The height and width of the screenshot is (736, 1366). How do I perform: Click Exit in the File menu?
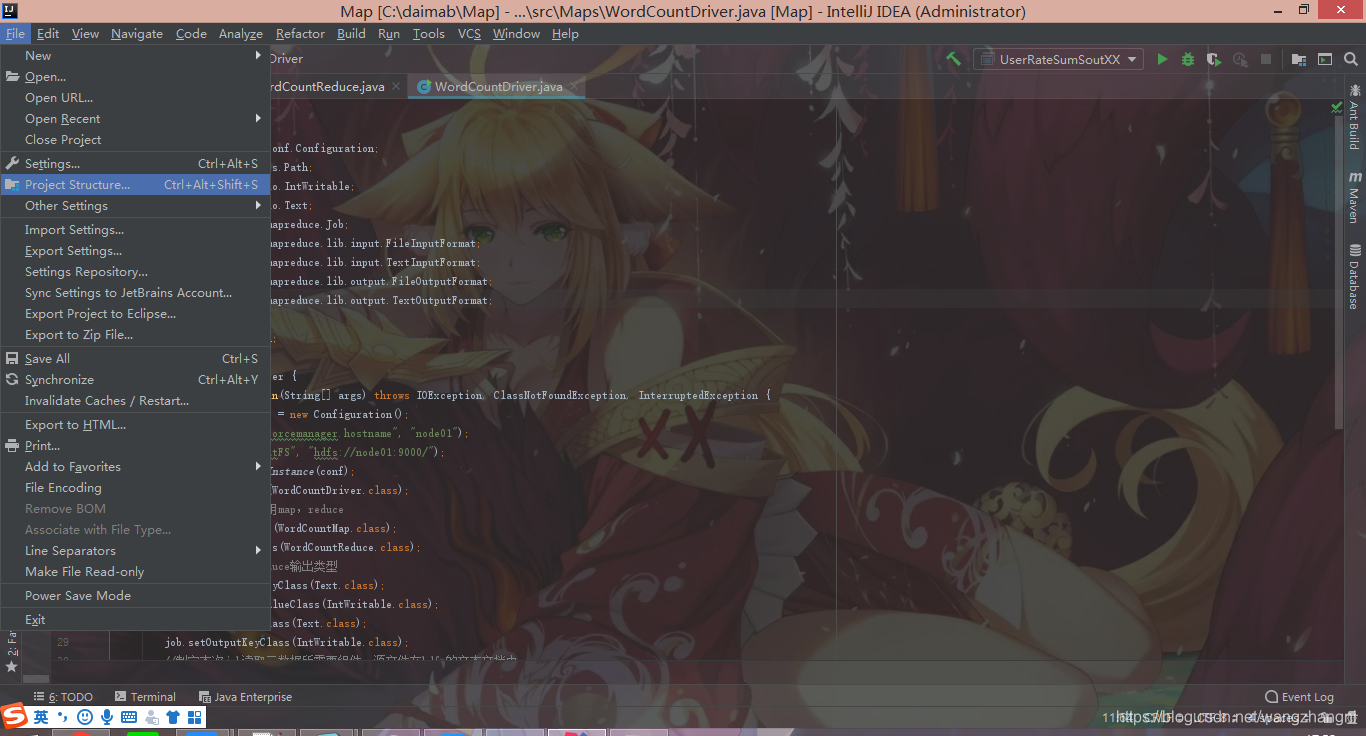135,620
